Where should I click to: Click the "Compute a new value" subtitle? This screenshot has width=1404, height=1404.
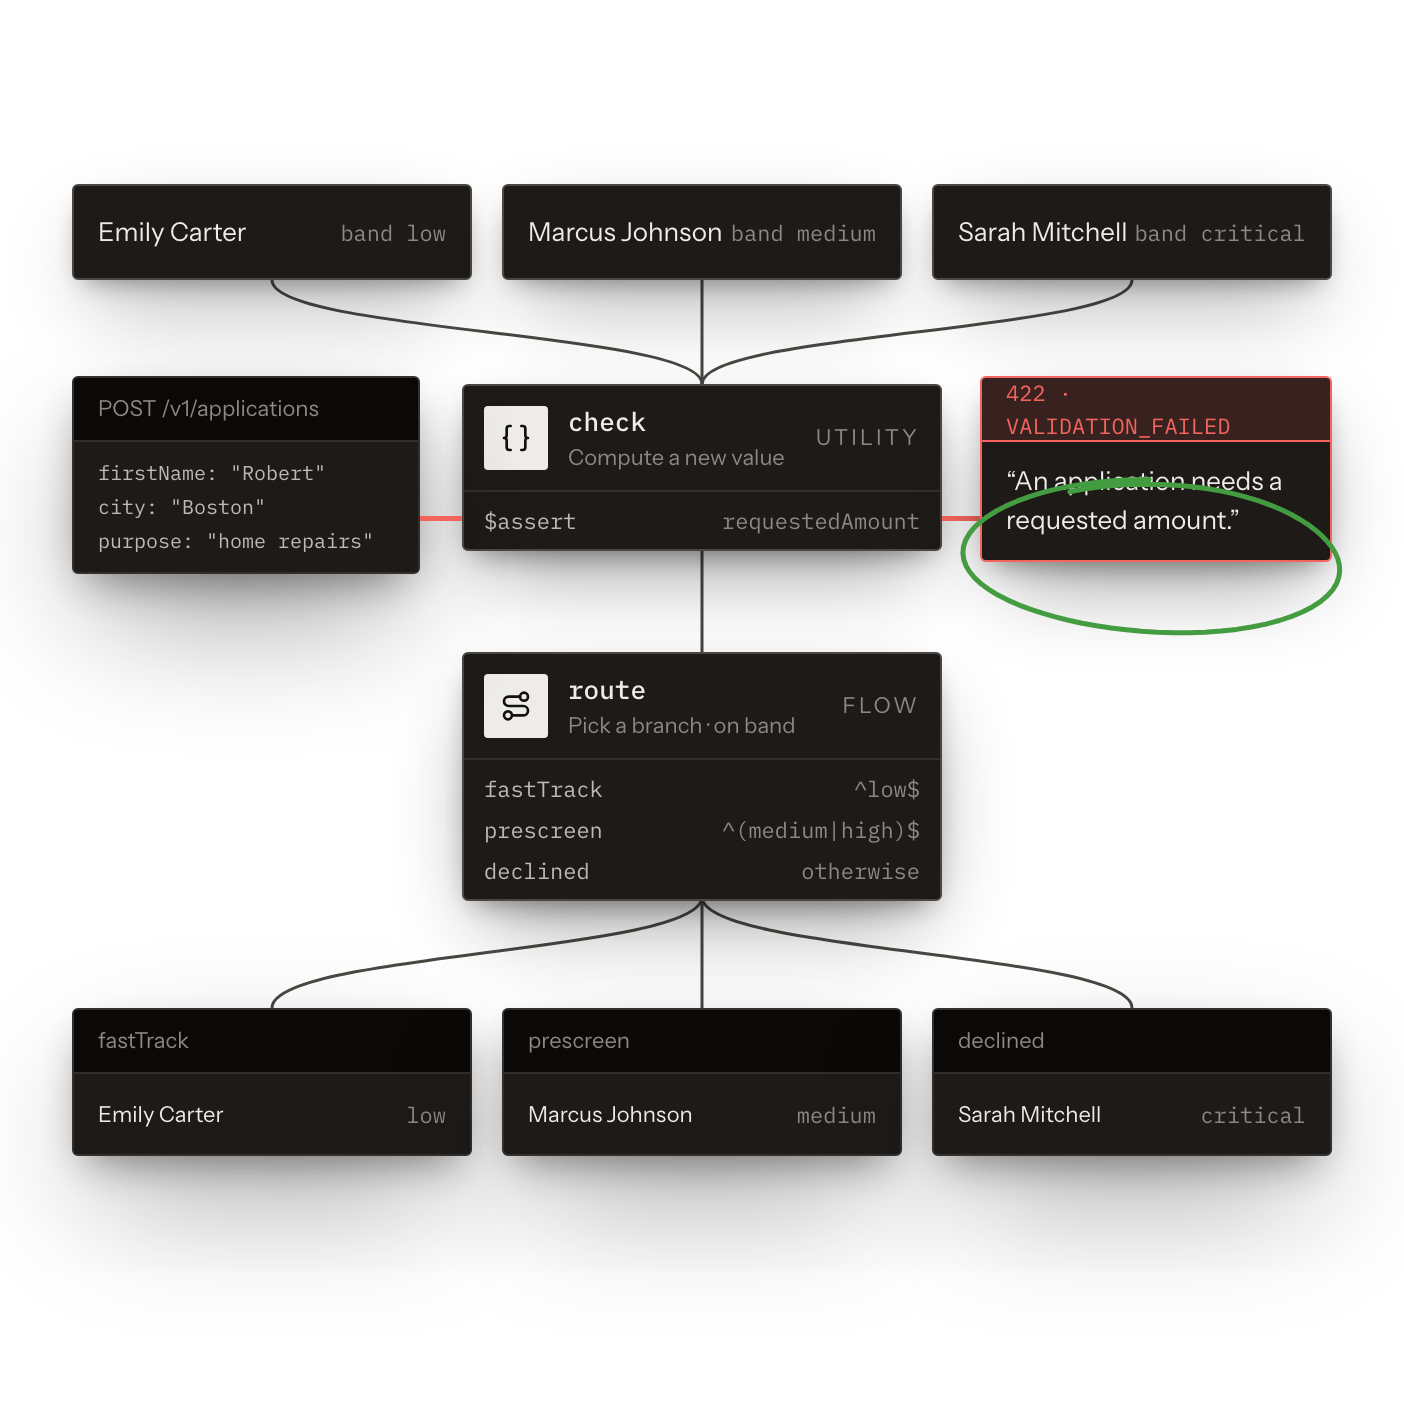676,458
